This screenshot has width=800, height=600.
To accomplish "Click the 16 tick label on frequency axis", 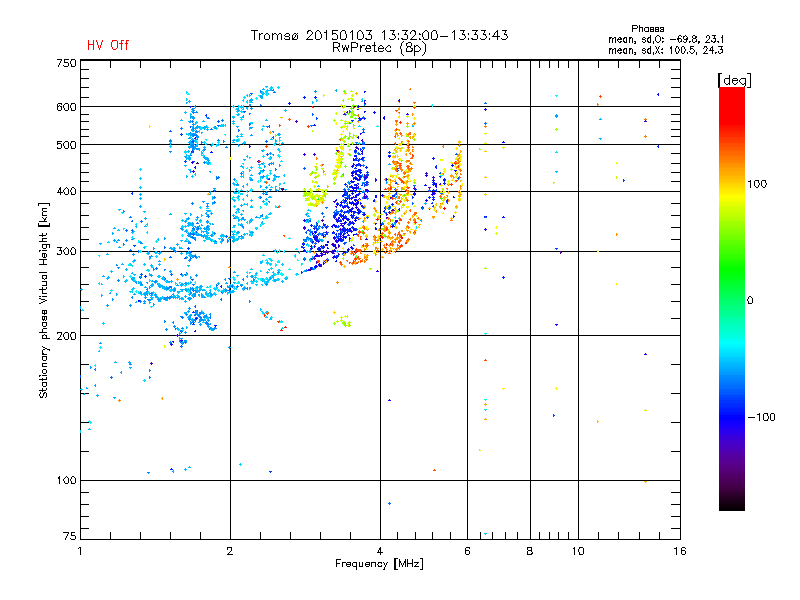I will click(680, 551).
